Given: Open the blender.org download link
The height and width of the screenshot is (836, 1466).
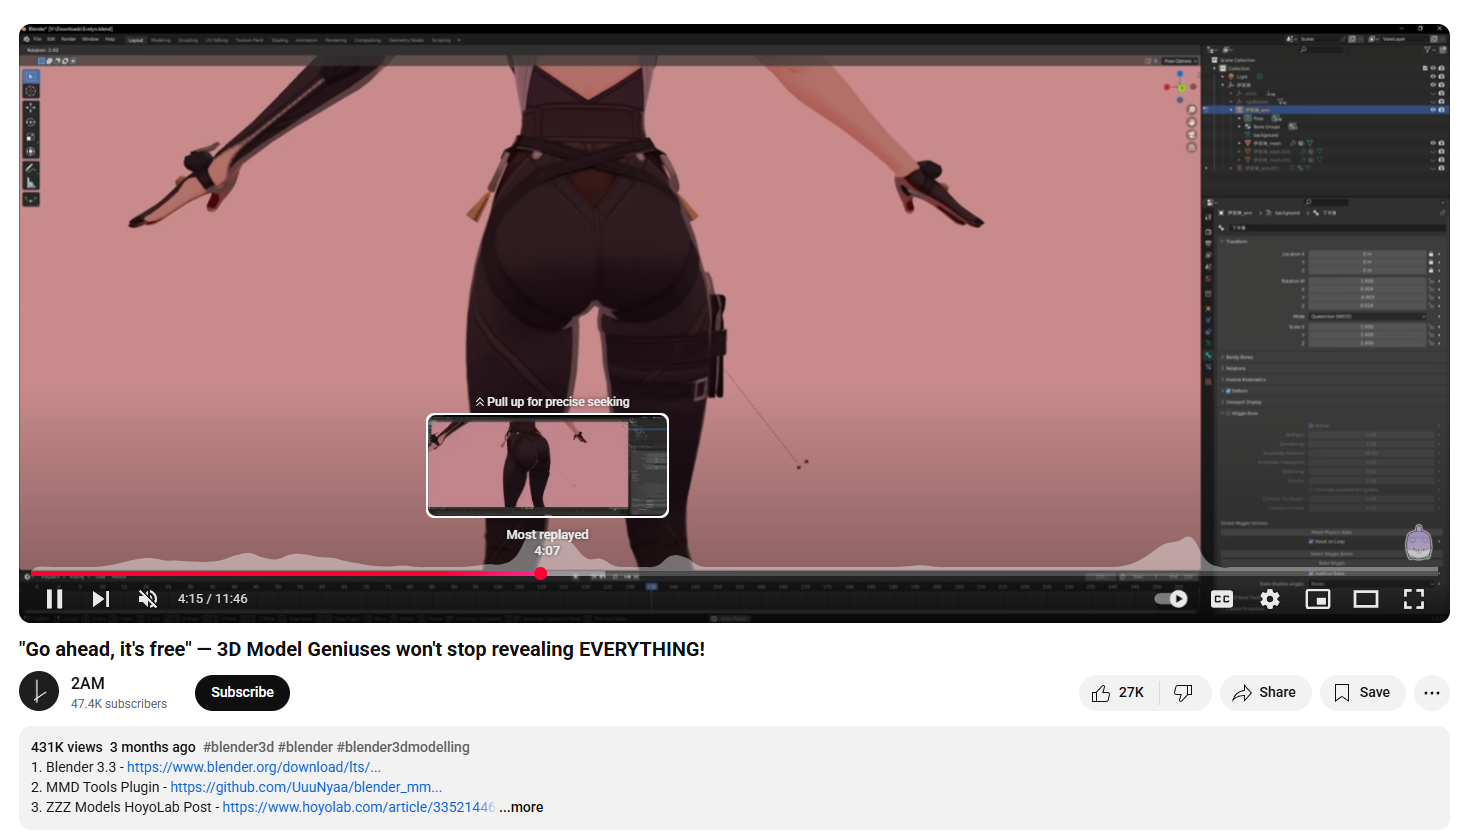Looking at the screenshot, I should [254, 768].
